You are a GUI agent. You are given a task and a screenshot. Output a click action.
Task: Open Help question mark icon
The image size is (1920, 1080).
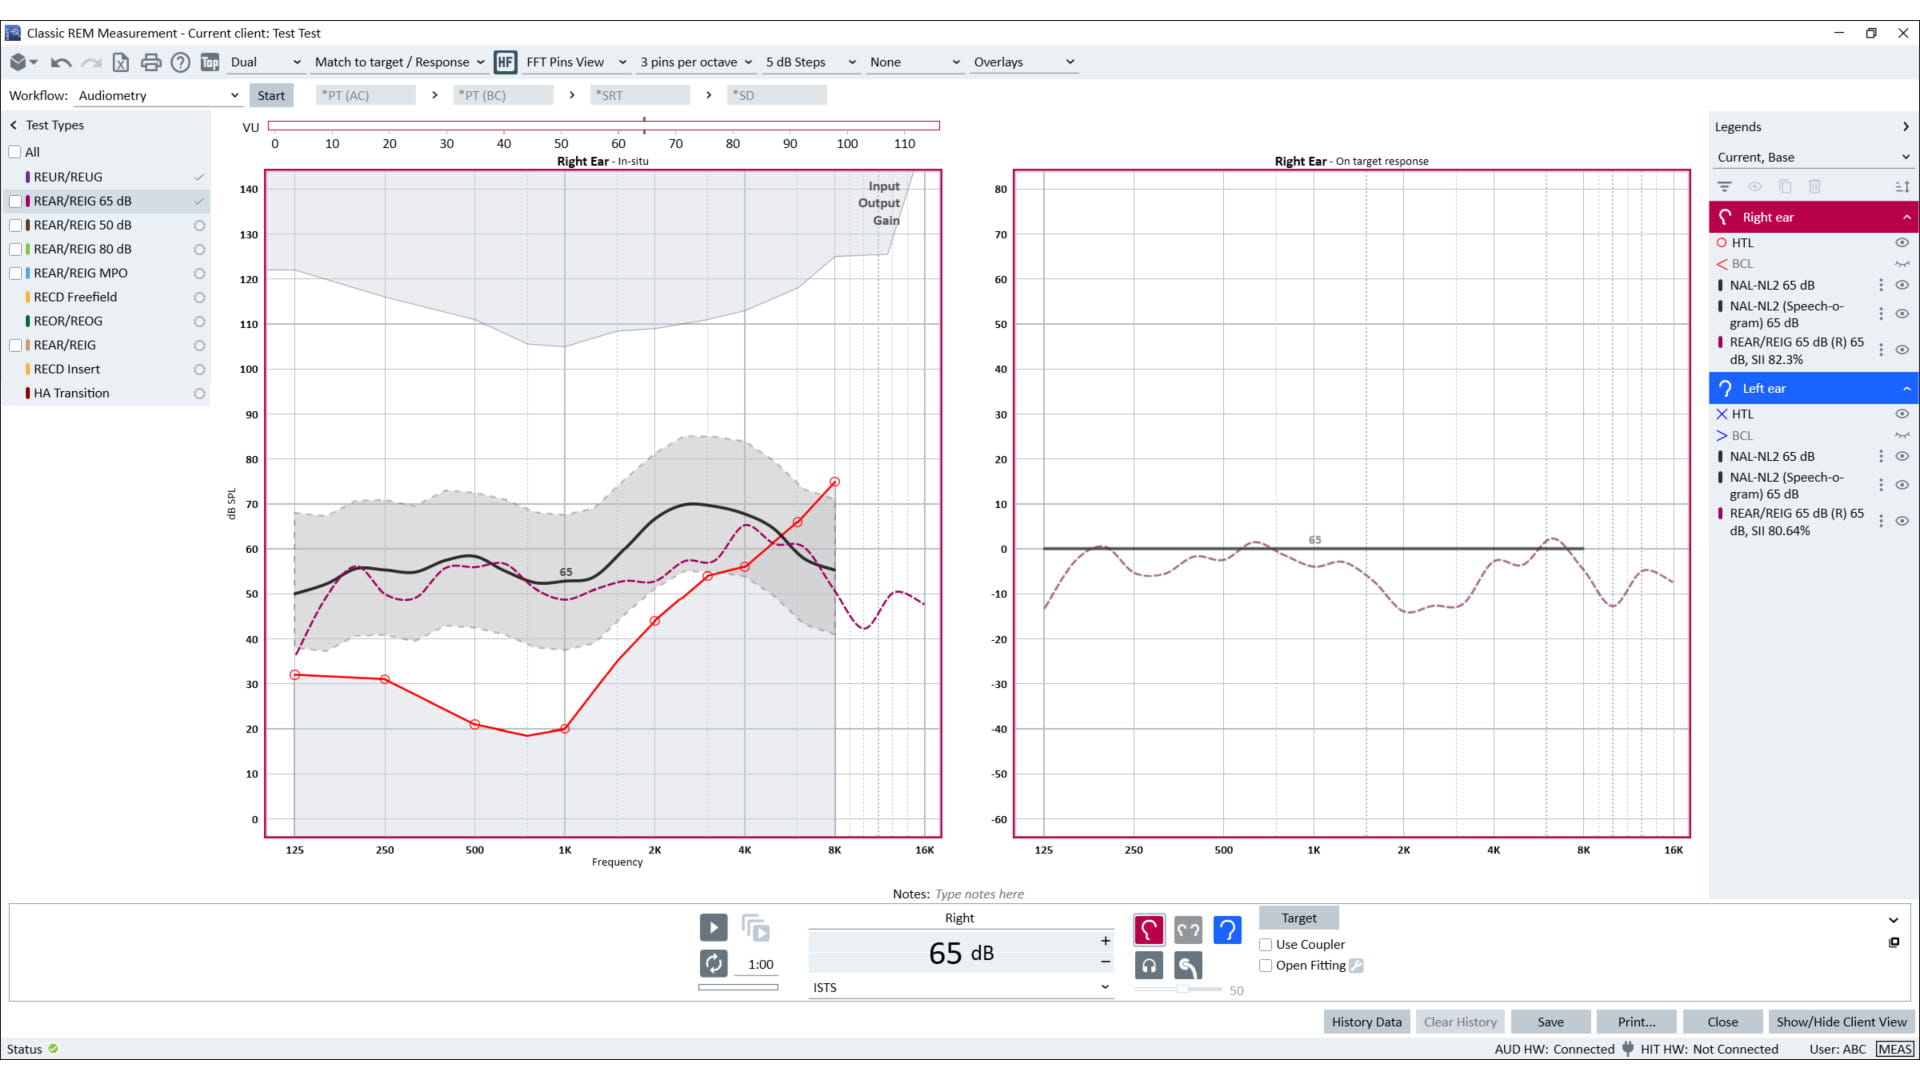point(180,62)
